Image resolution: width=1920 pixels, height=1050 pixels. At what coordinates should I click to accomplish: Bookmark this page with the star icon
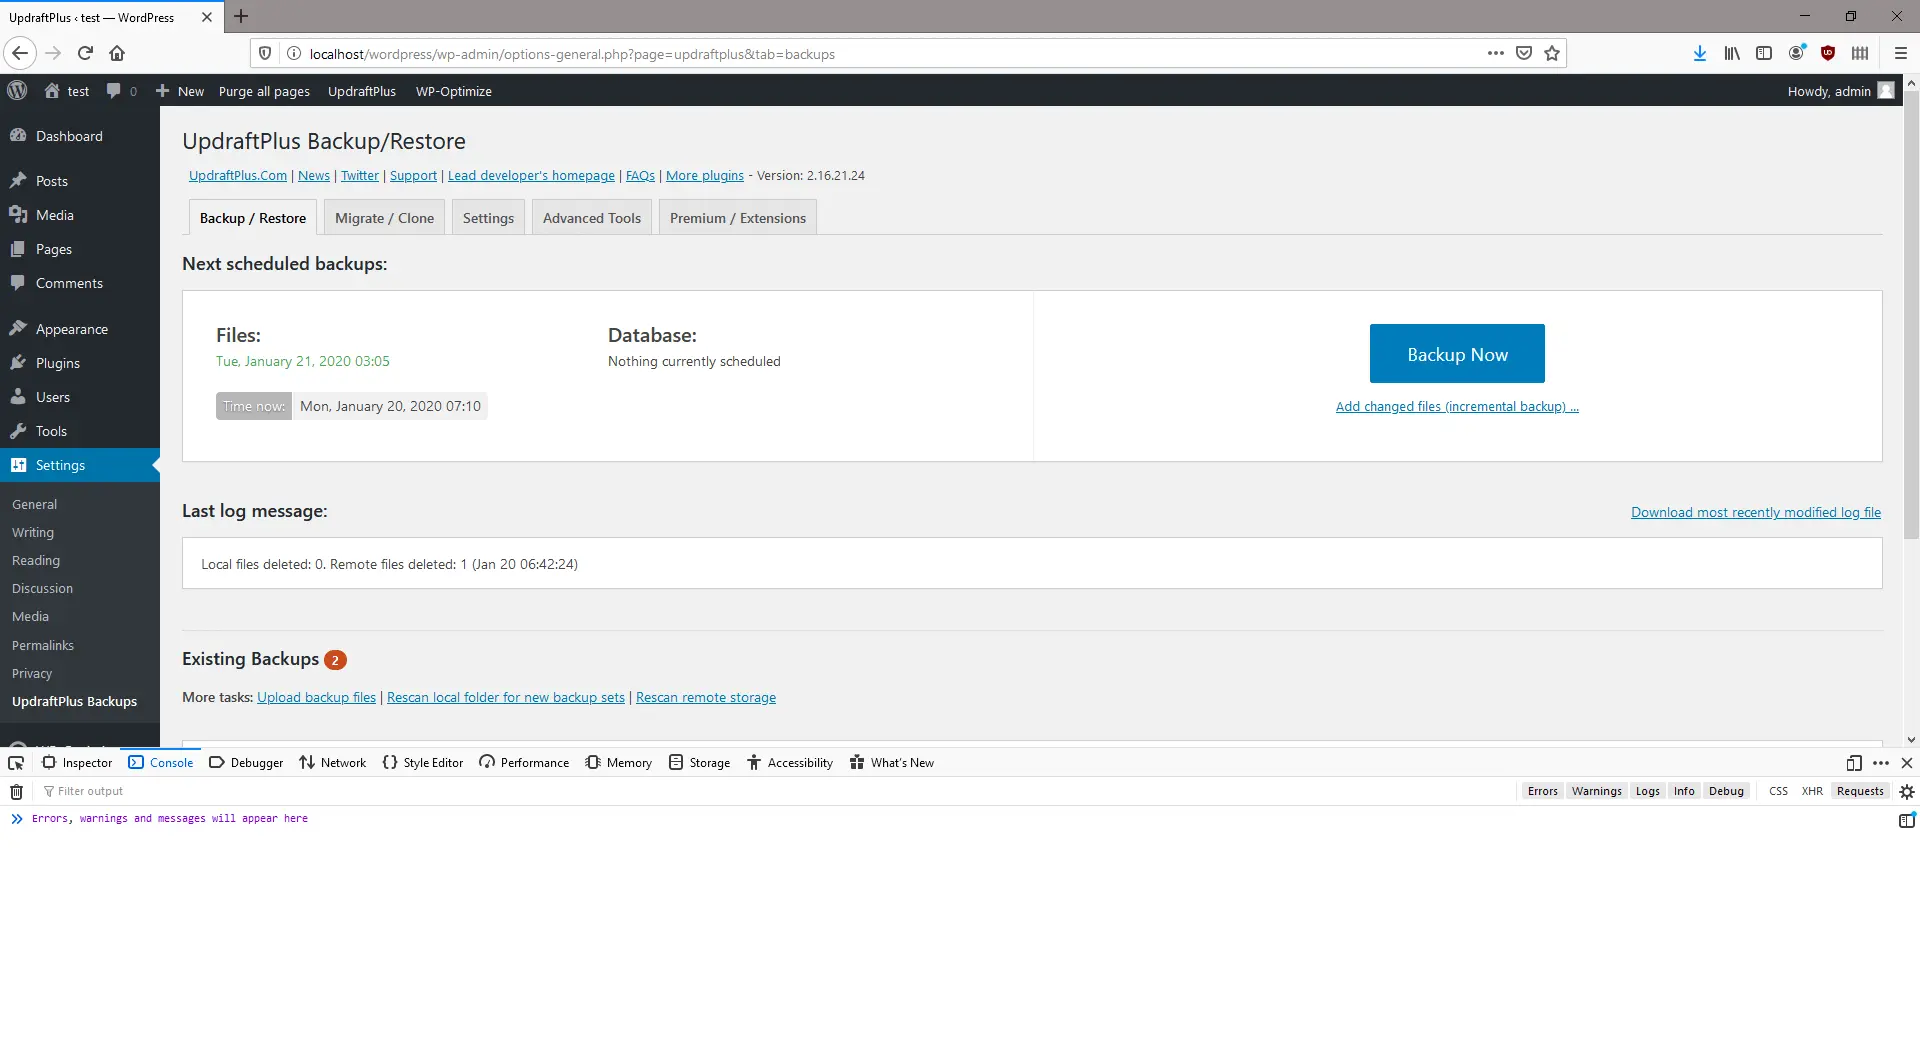(1552, 53)
